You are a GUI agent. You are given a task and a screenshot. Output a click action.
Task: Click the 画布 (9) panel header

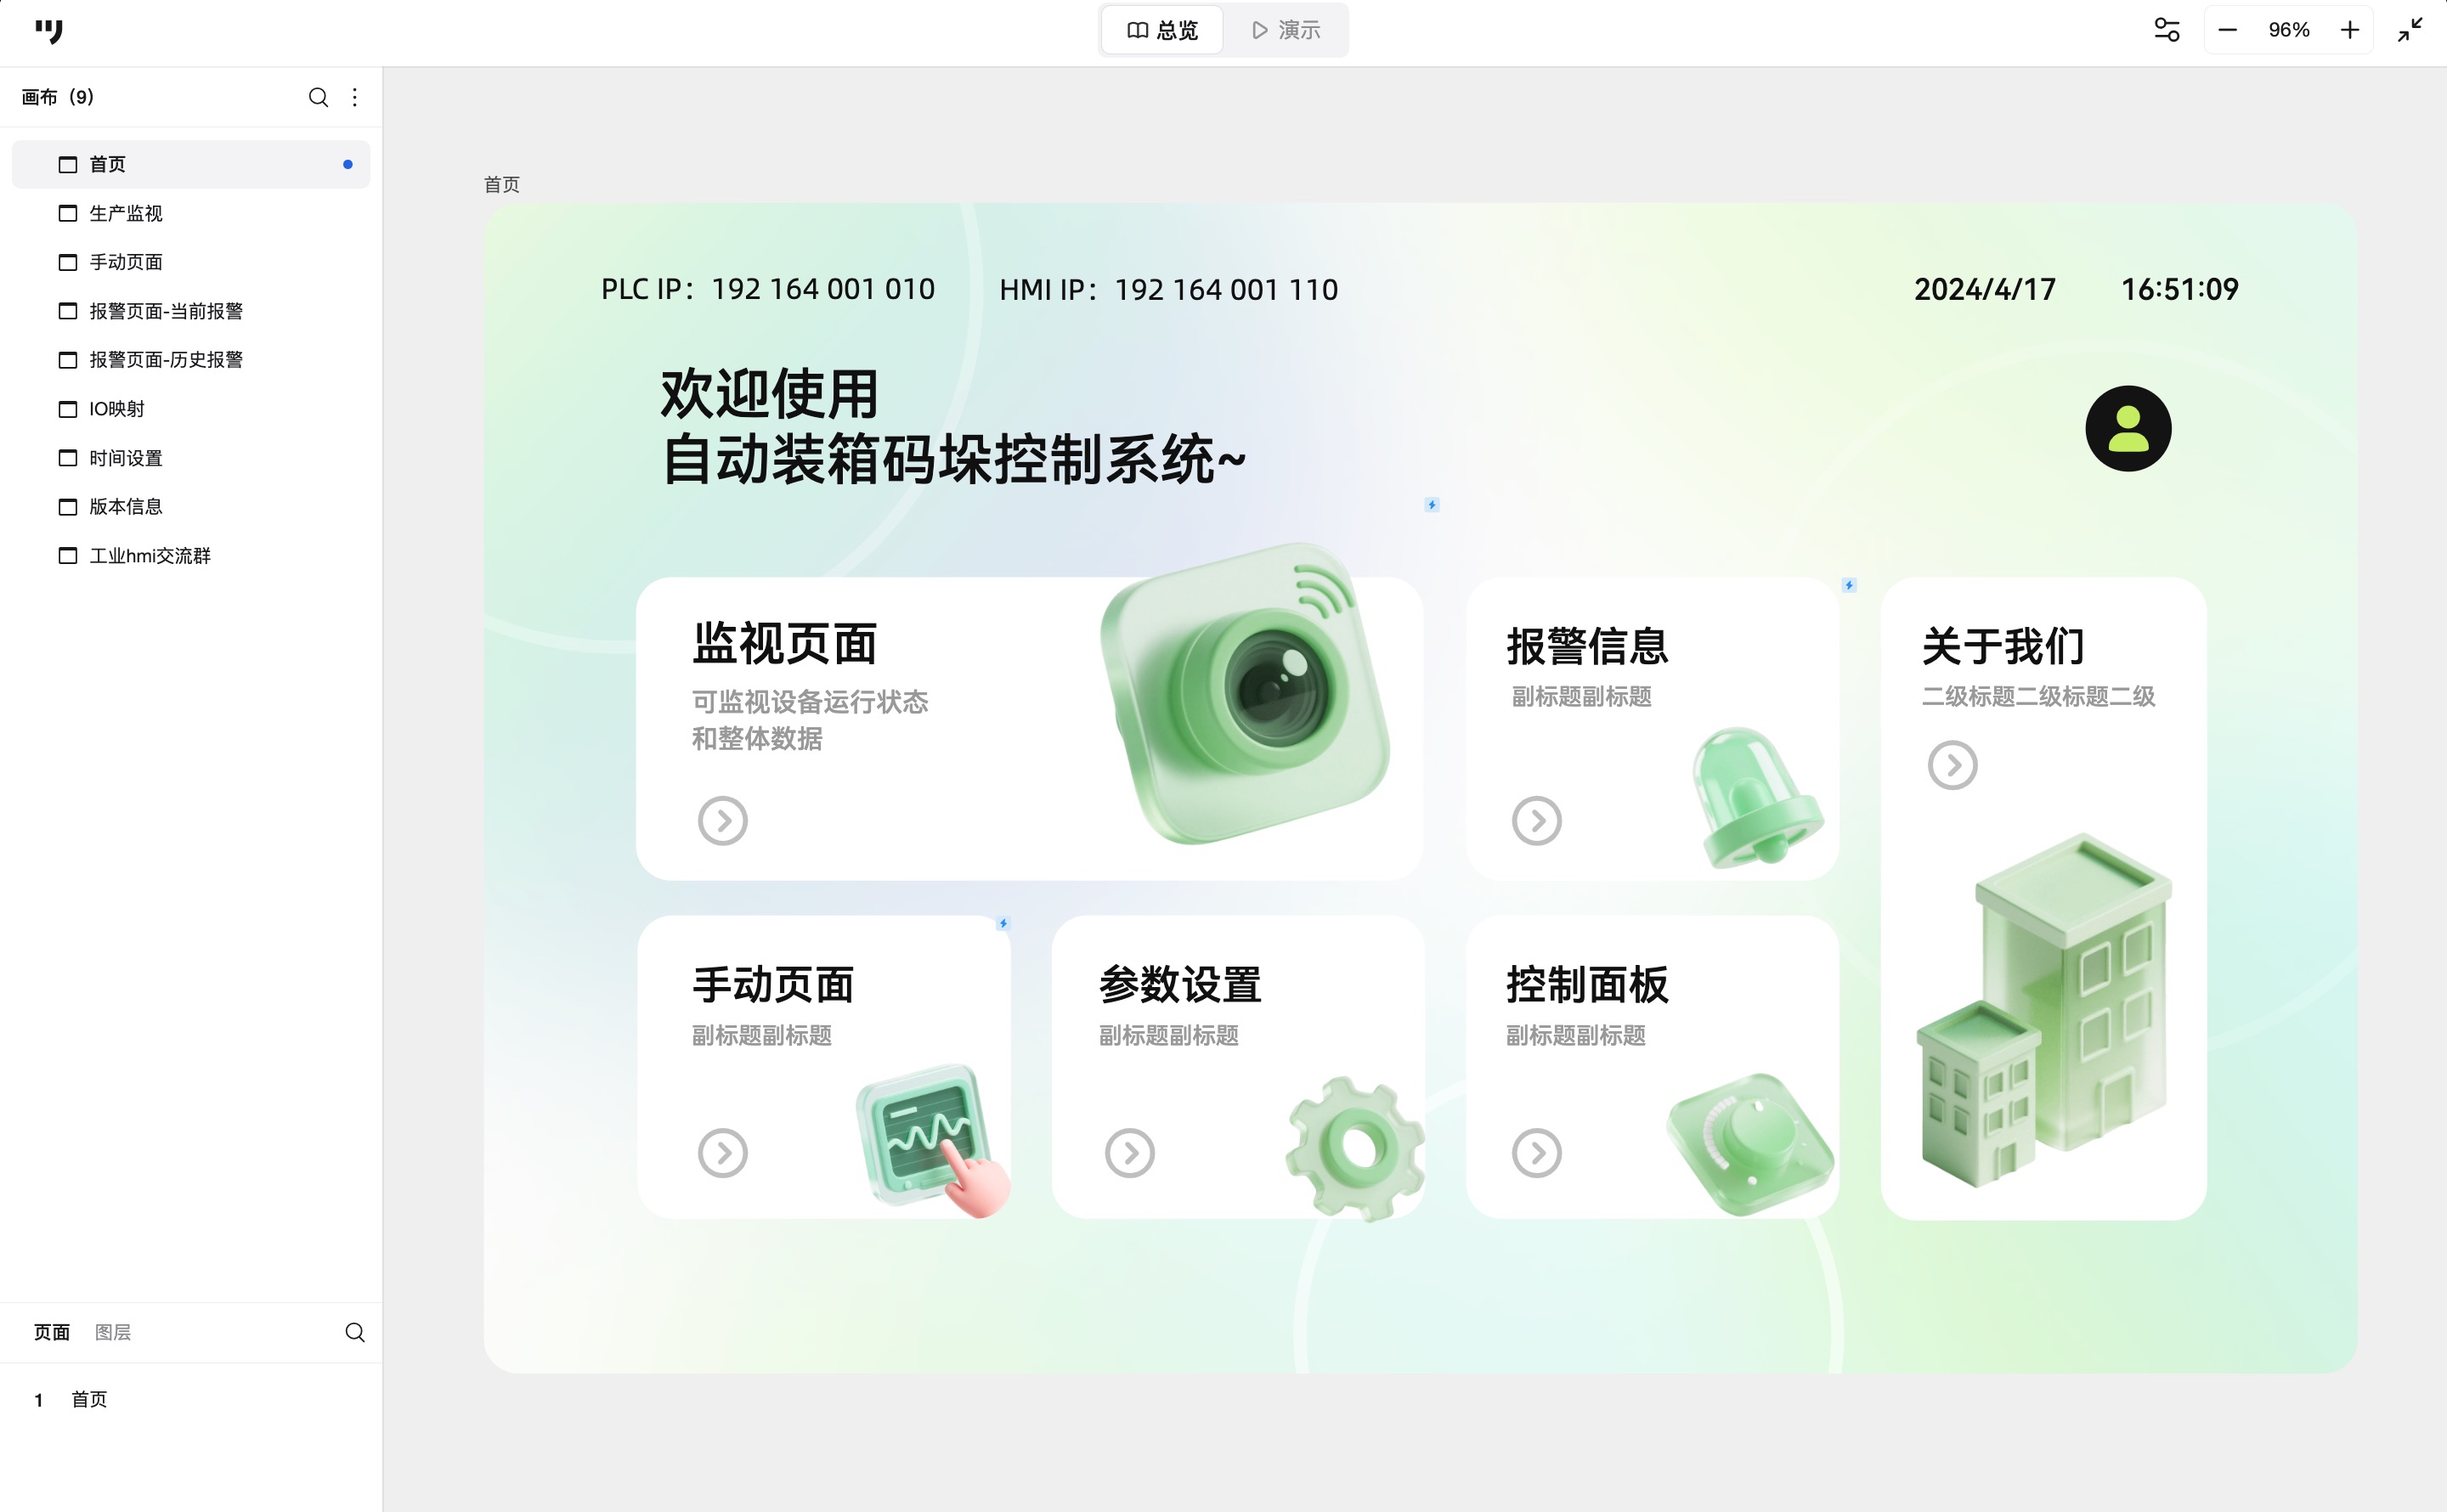pyautogui.click(x=58, y=97)
